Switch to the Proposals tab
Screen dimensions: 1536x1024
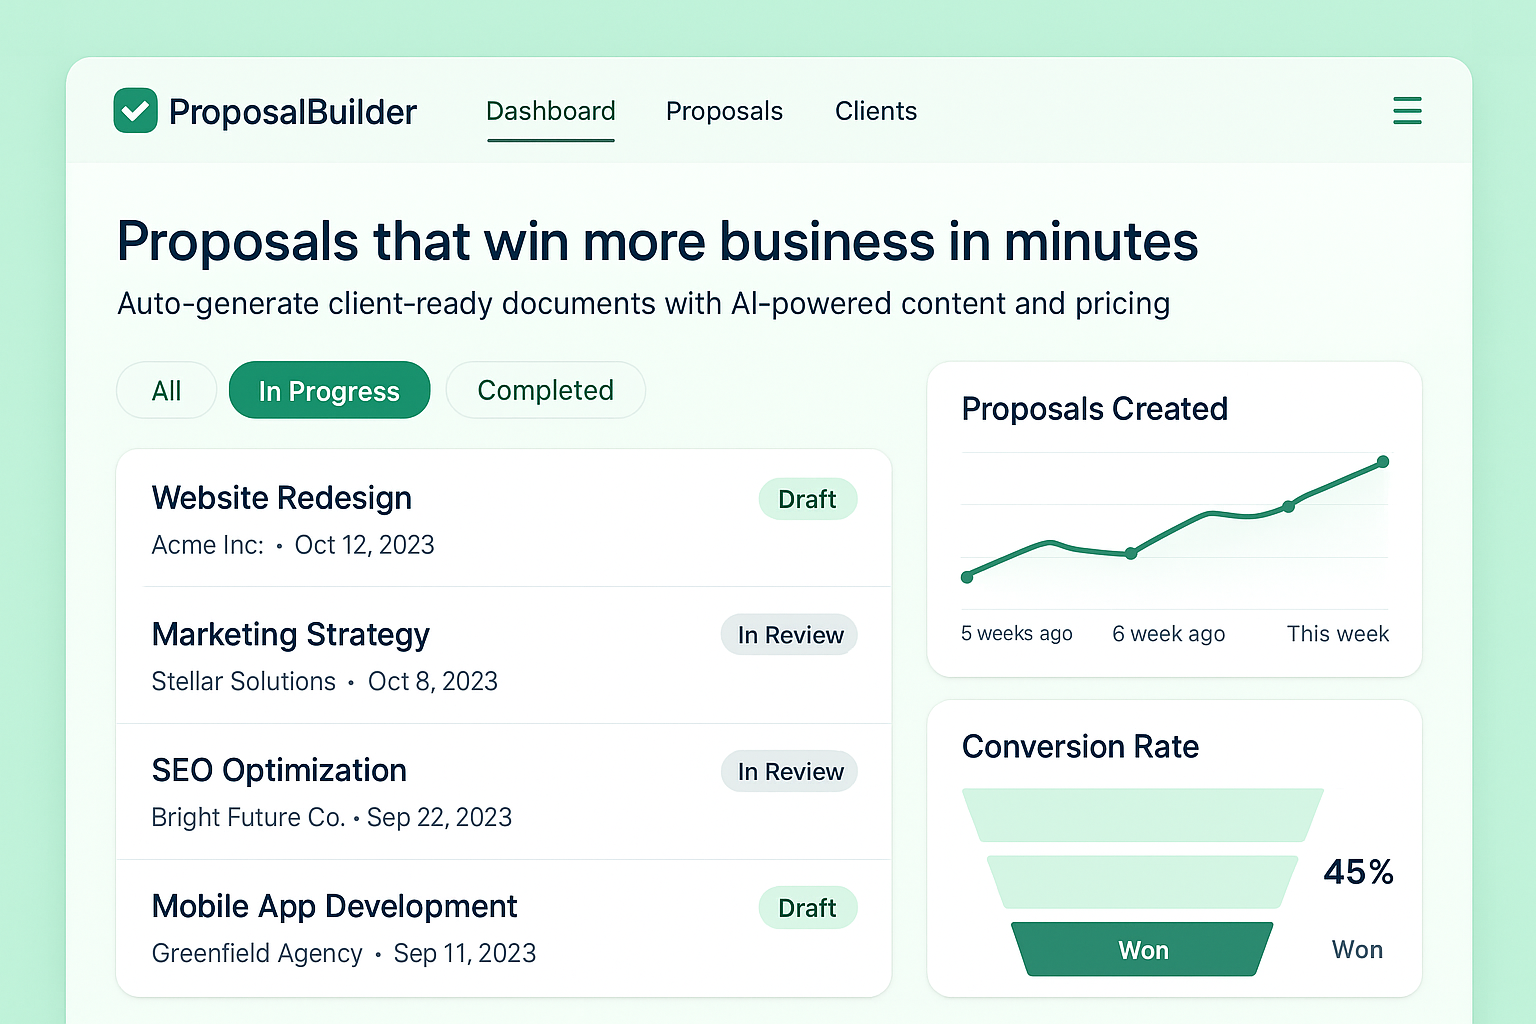[724, 111]
